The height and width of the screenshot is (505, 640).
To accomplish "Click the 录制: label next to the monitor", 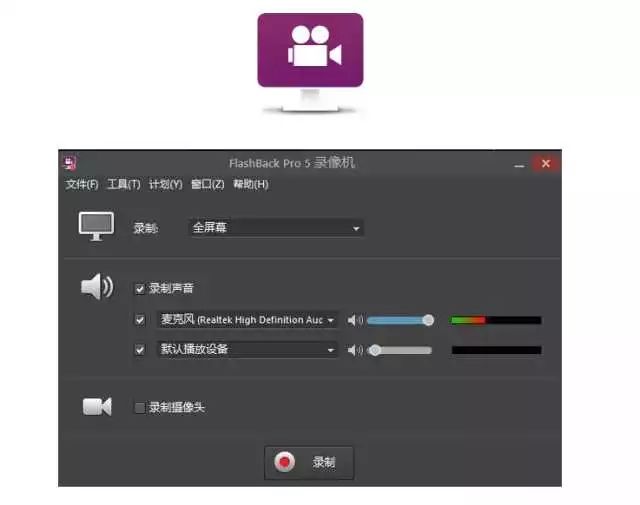I will pos(146,228).
